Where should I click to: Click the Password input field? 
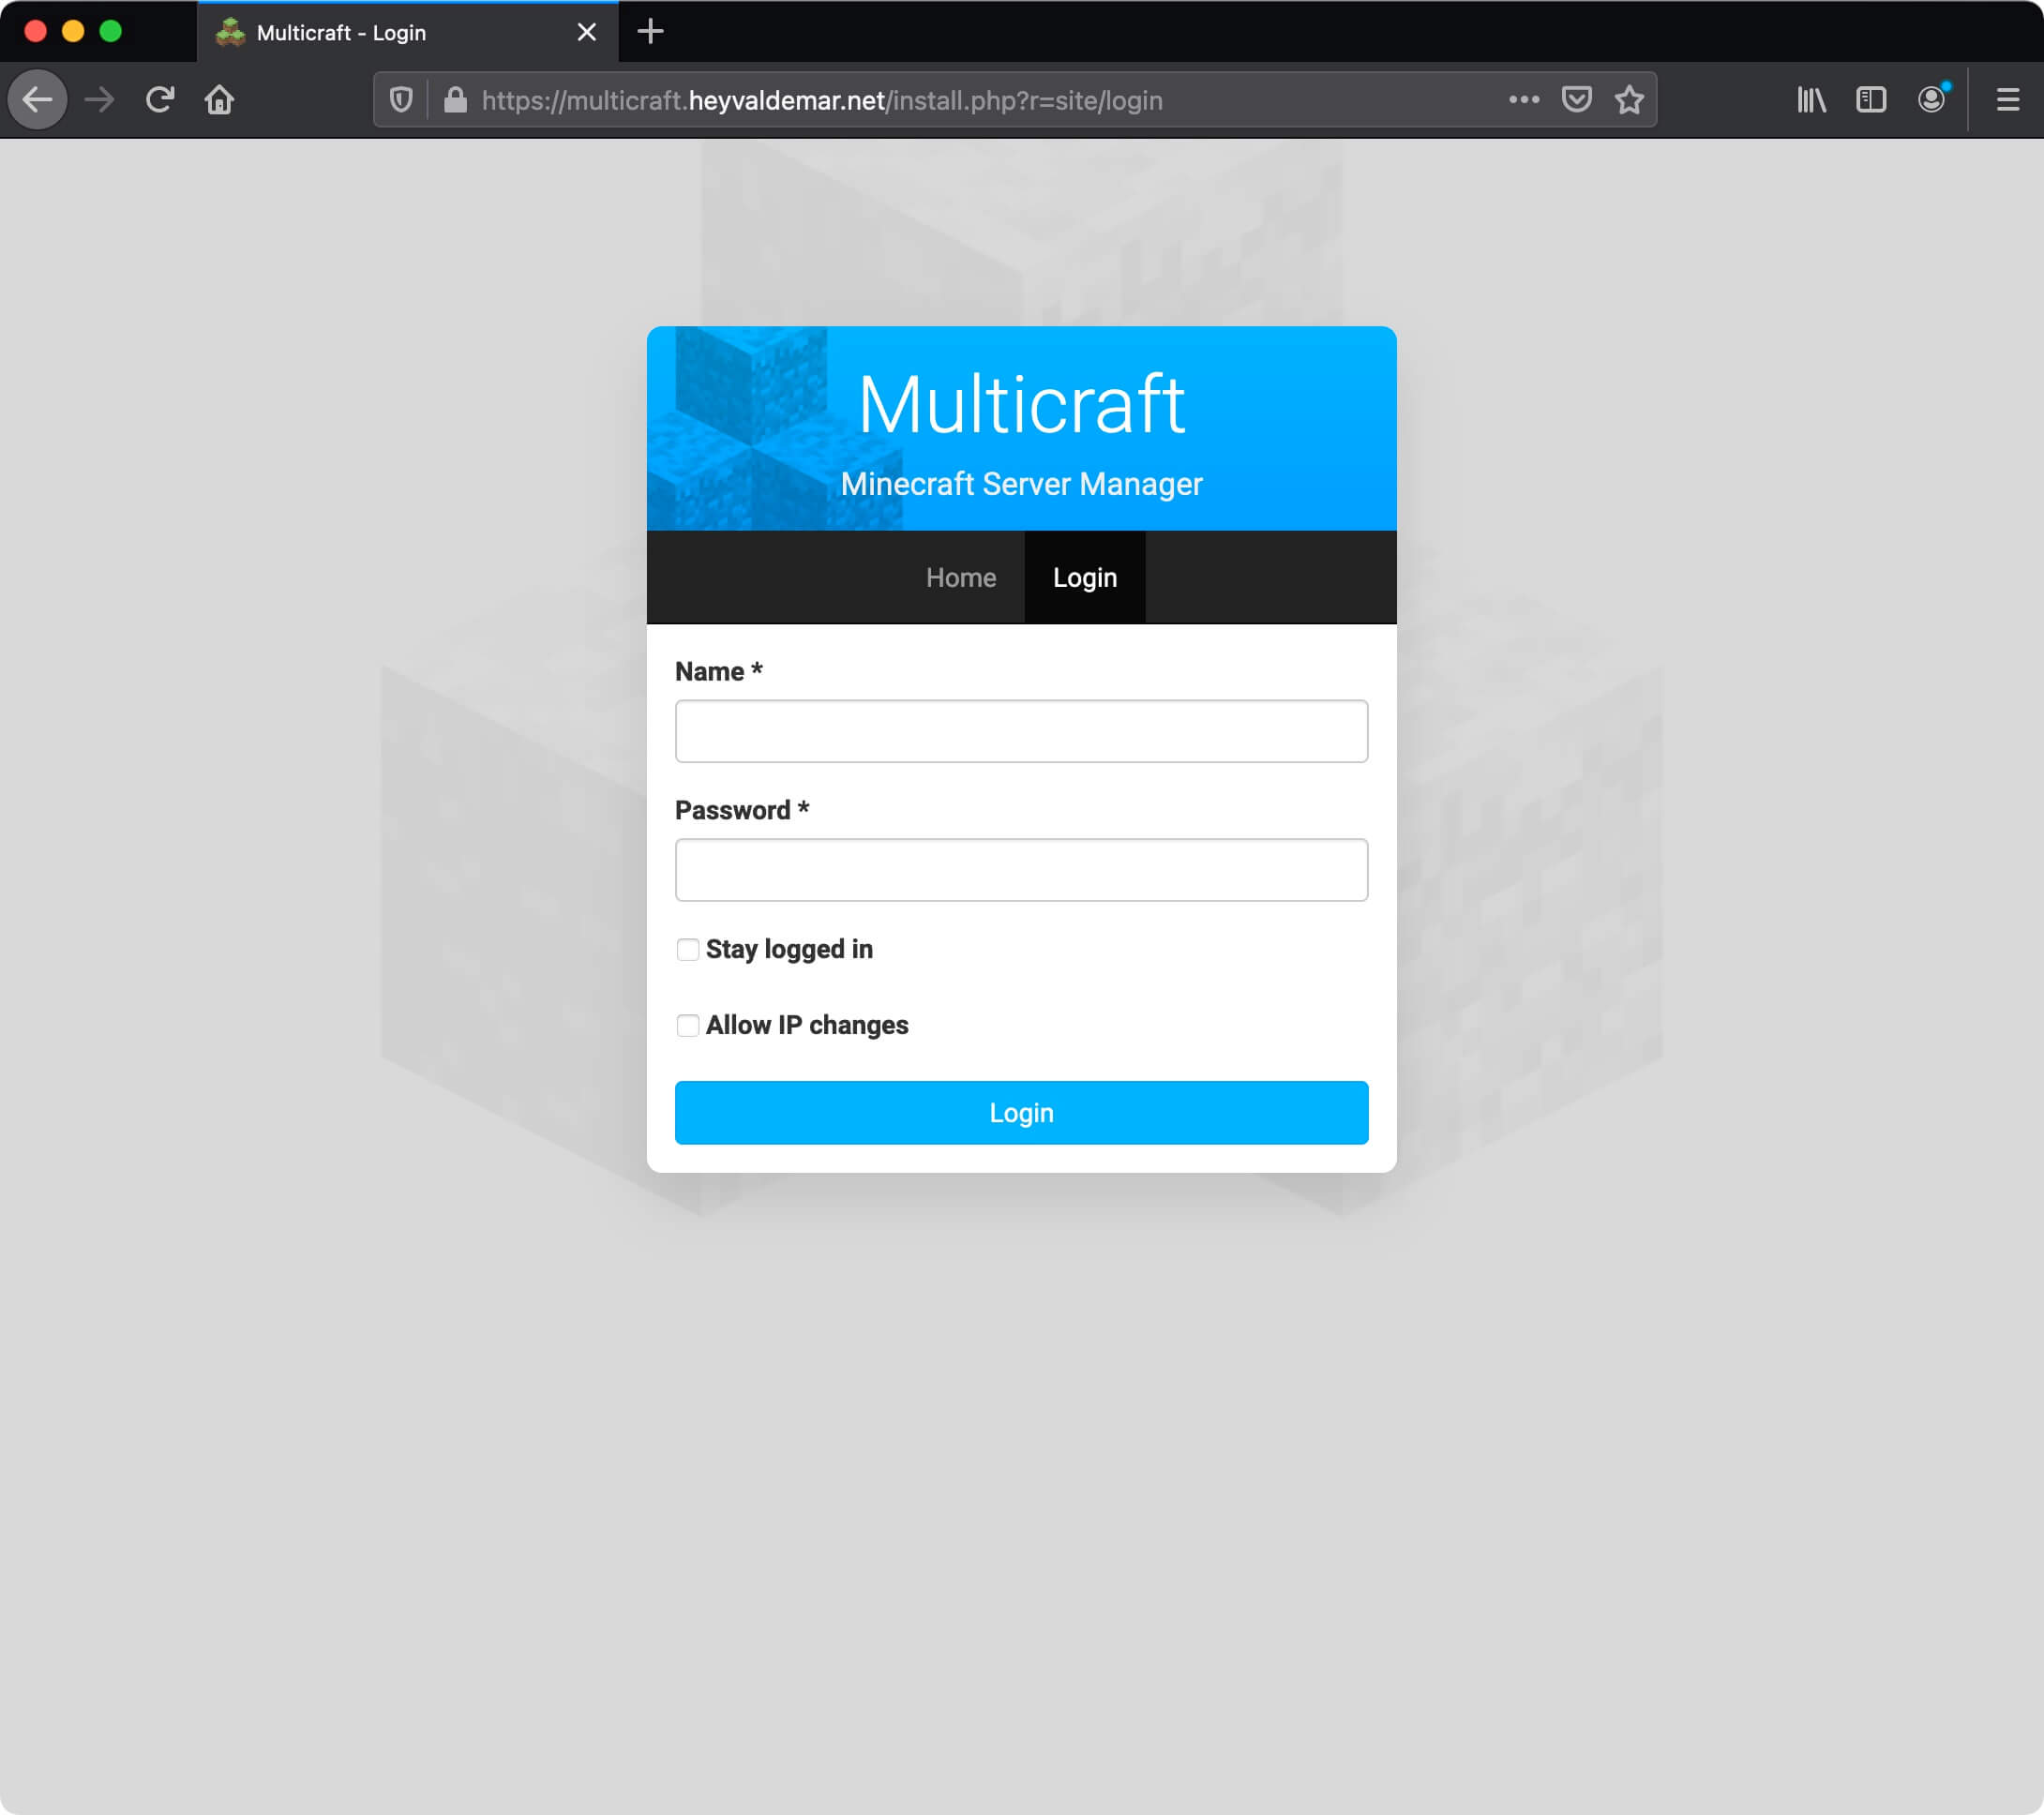click(x=1021, y=869)
